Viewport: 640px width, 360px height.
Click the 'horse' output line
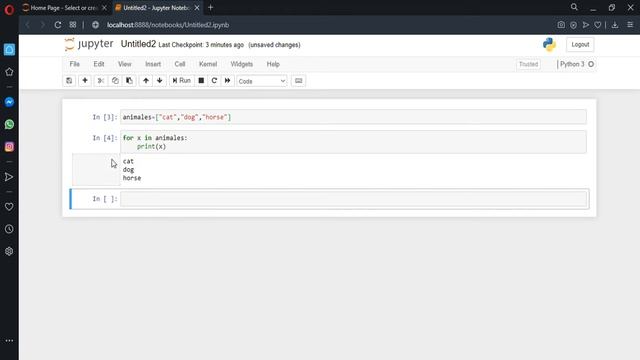point(132,178)
